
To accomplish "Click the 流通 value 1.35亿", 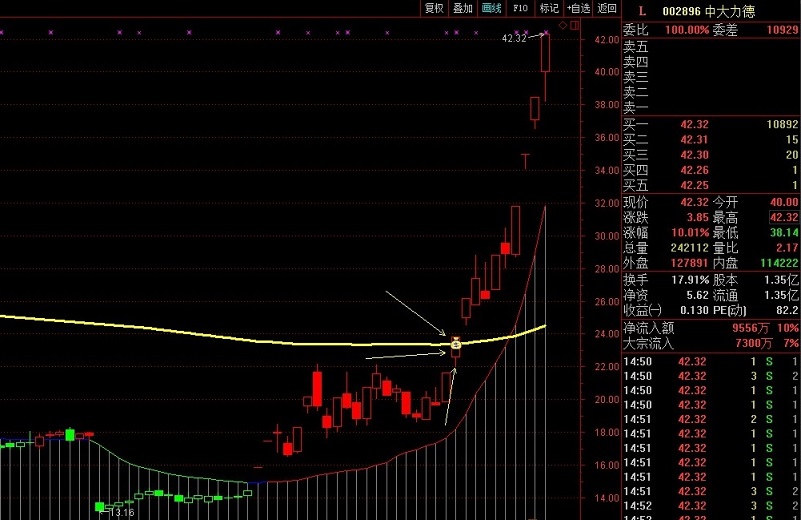I will click(x=781, y=295).
